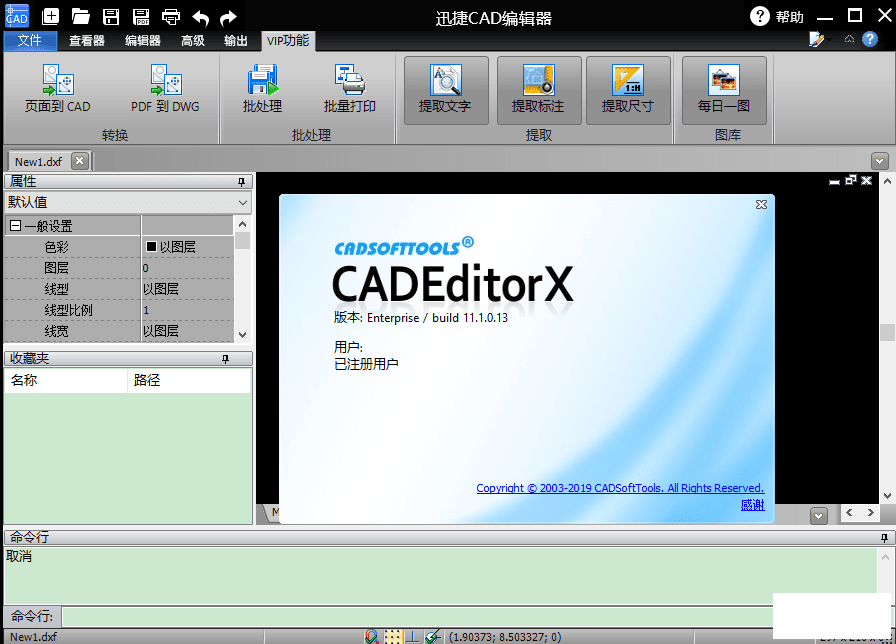Toggle grid display in status bar
This screenshot has width=896, height=644.
pos(393,636)
